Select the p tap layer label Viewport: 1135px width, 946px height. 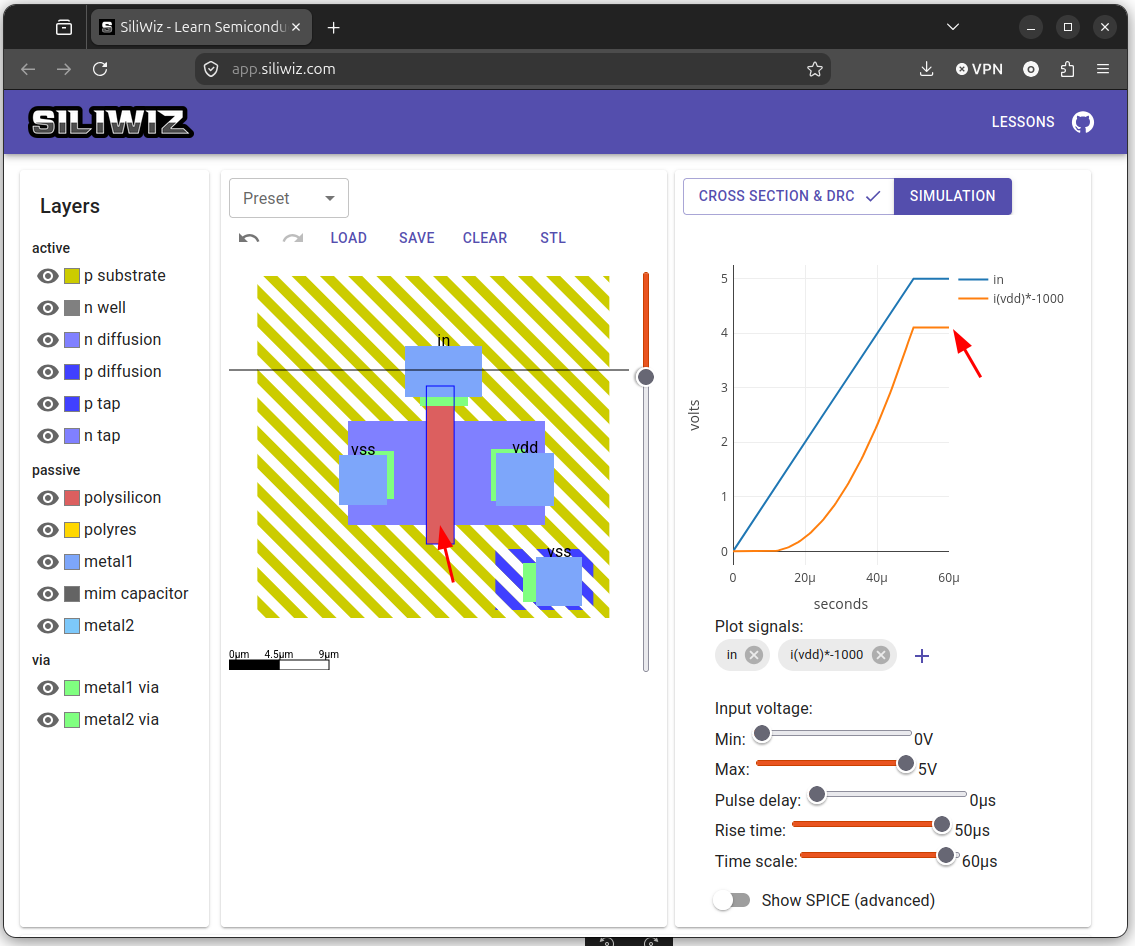(102, 404)
